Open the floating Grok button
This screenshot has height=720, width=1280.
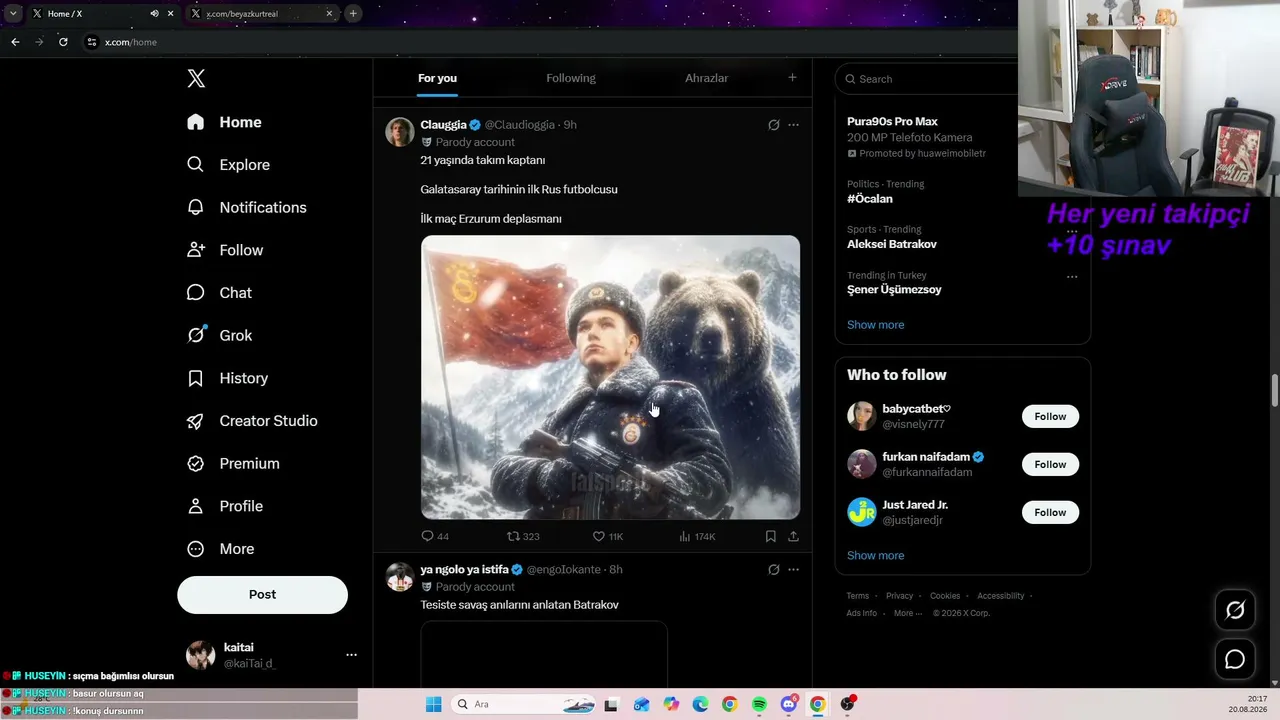click(x=1235, y=610)
